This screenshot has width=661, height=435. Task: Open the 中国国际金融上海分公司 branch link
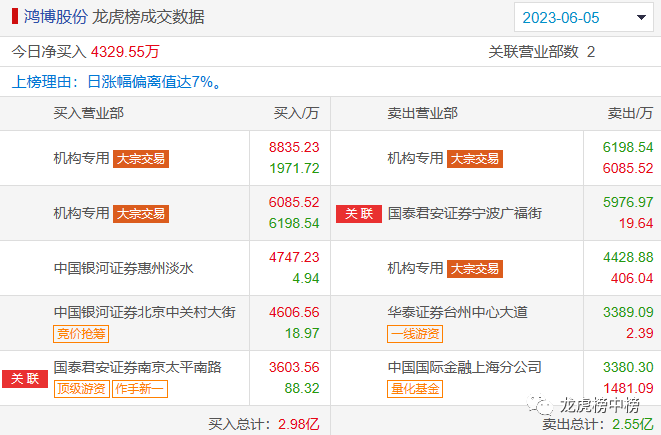tap(464, 367)
